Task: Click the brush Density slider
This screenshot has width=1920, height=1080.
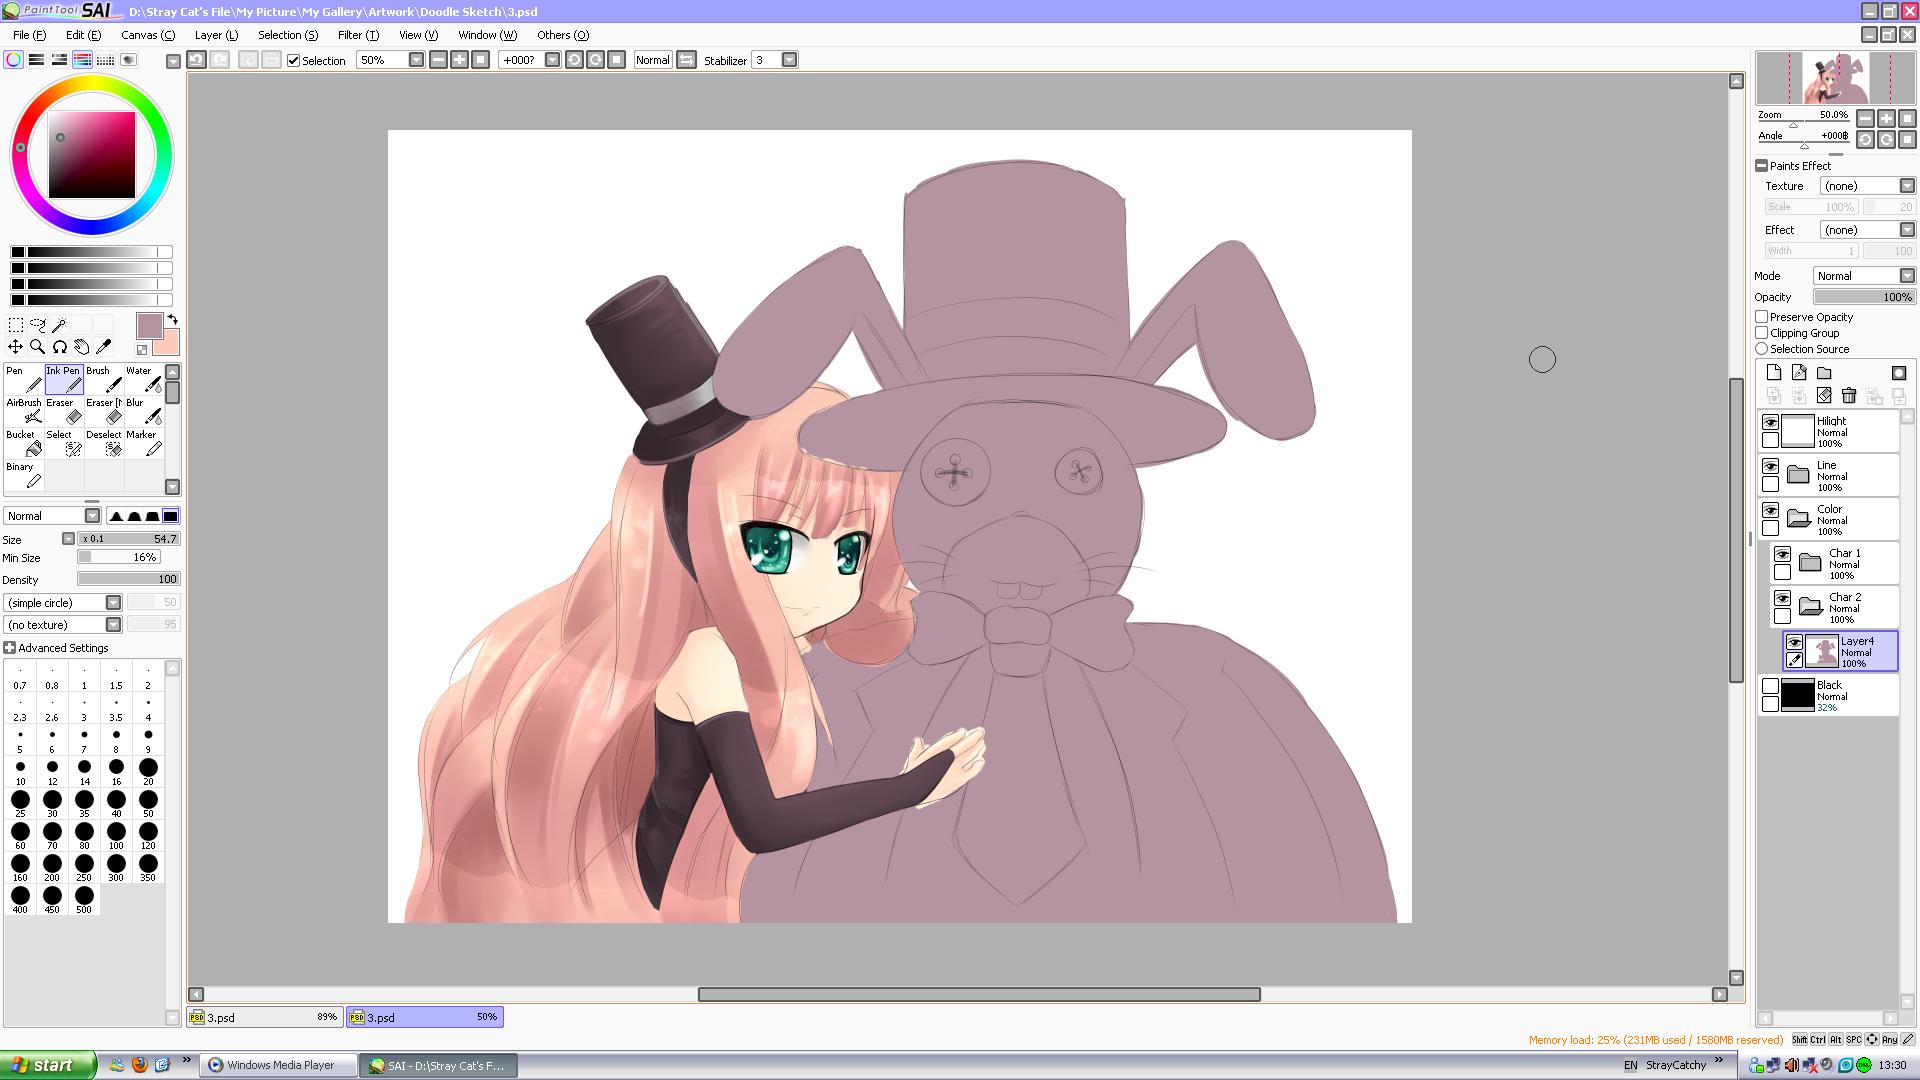Action: 127,579
